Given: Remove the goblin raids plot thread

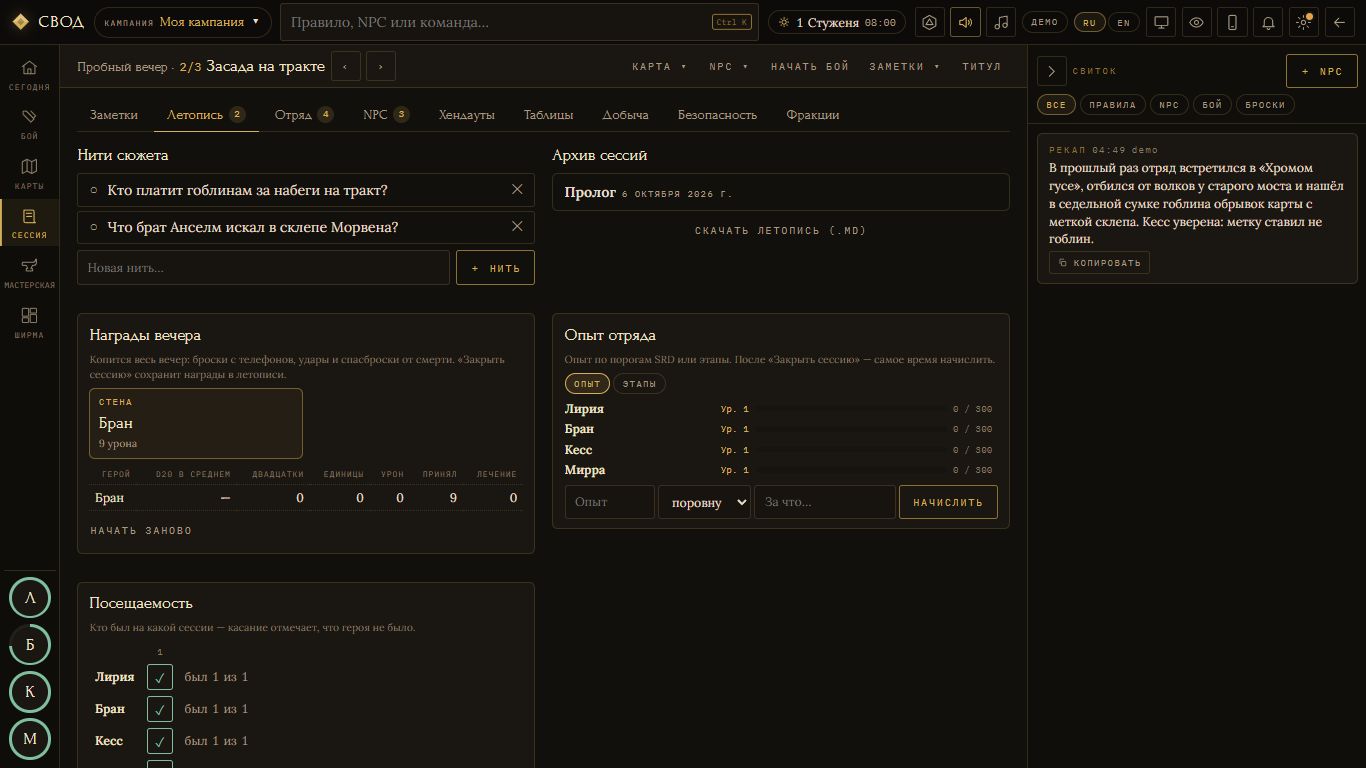Looking at the screenshot, I should pyautogui.click(x=517, y=190).
